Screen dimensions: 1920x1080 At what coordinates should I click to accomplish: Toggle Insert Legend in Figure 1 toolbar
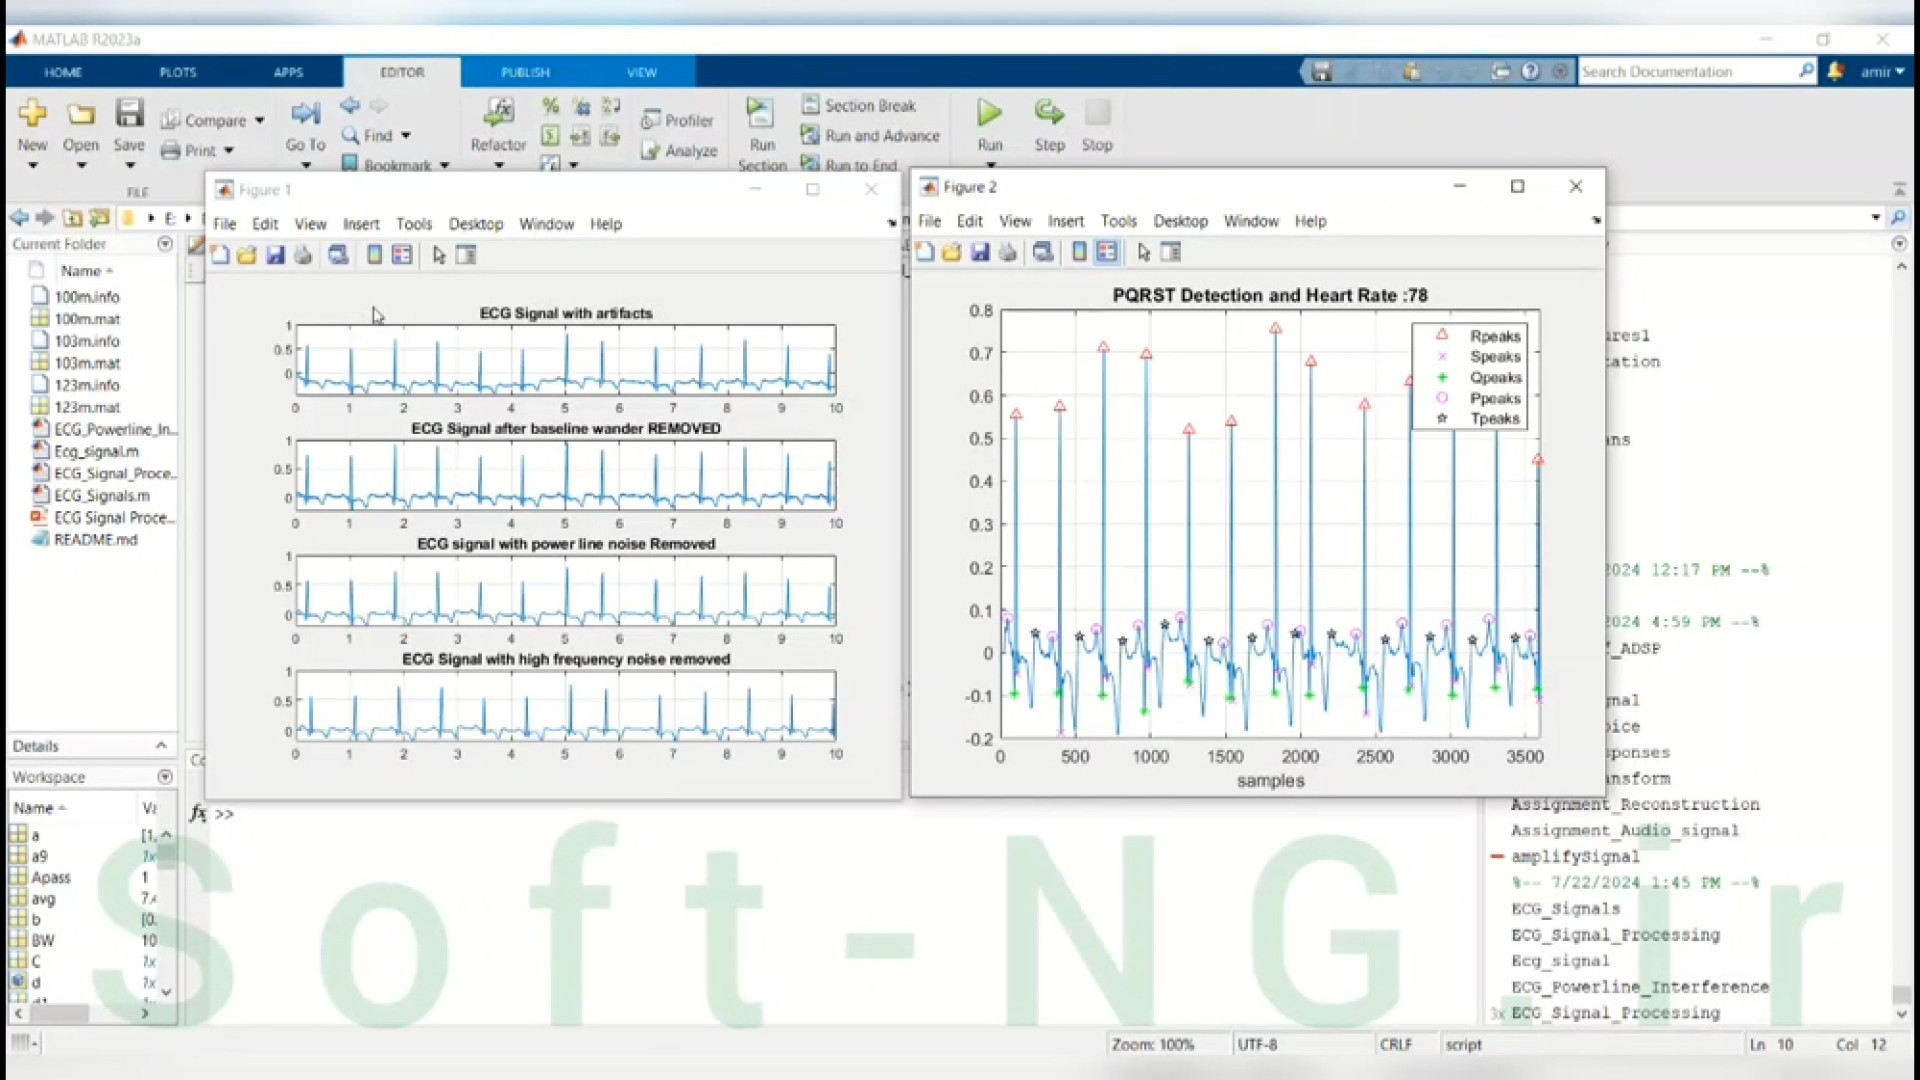click(x=402, y=255)
